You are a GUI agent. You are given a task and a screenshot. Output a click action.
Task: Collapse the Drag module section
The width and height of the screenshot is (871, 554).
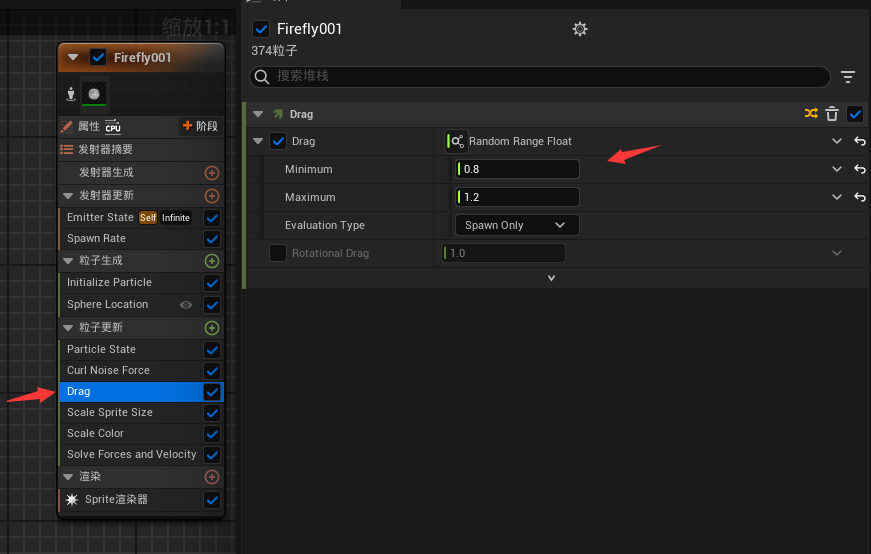click(258, 114)
